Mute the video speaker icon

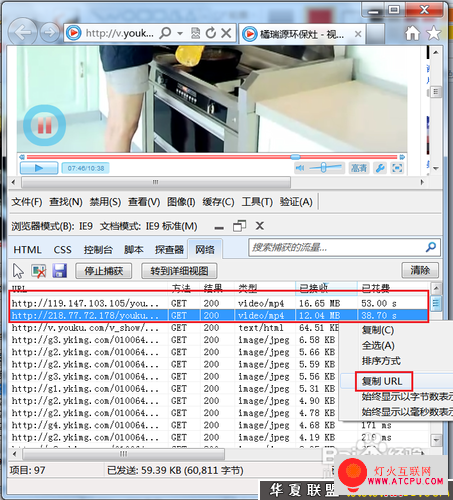tap(300, 168)
